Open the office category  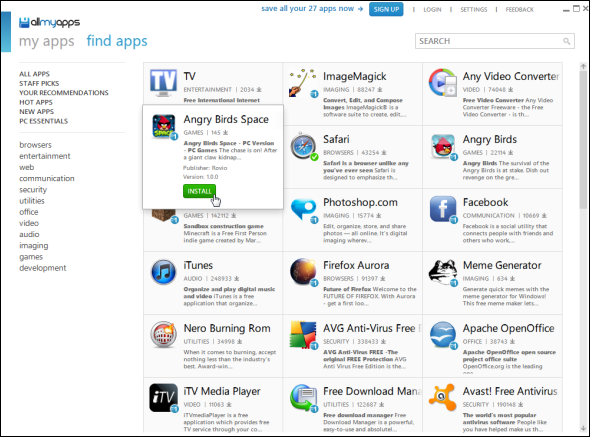click(29, 212)
